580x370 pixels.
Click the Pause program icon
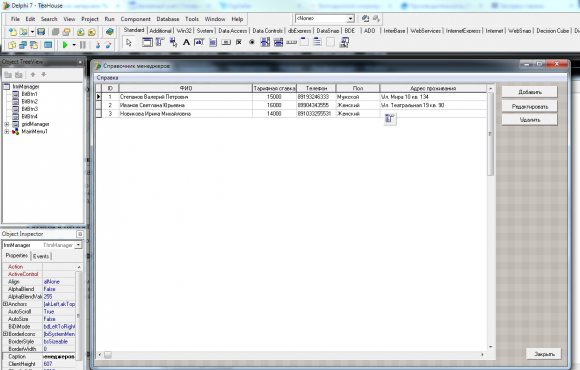[83, 45]
